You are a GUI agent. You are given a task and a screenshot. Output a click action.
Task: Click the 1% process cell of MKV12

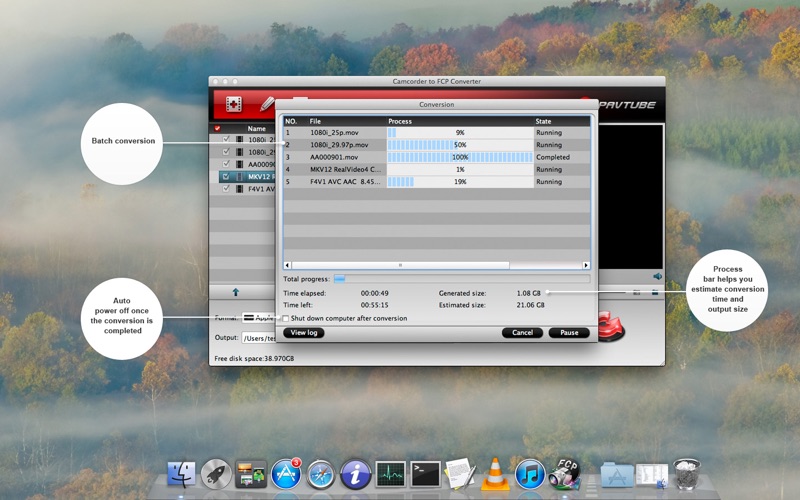coord(460,169)
